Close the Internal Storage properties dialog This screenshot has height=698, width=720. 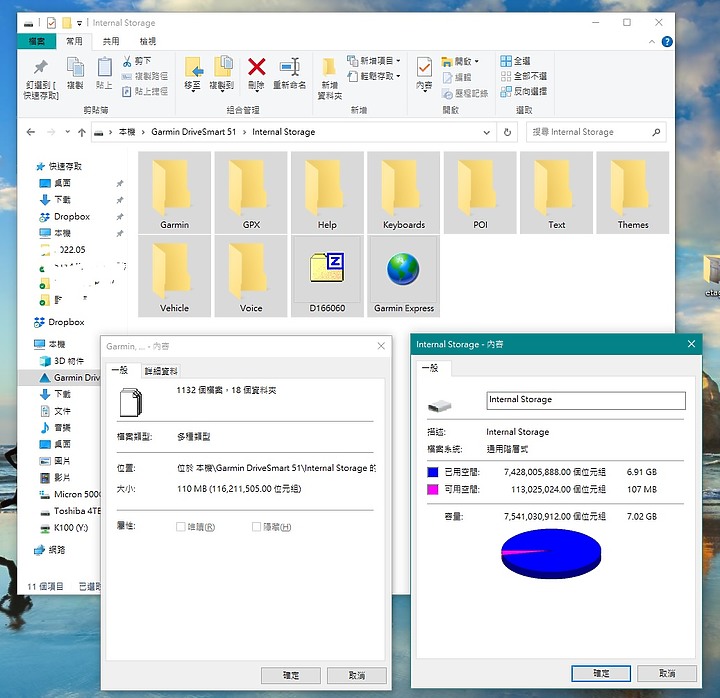[x=691, y=344]
